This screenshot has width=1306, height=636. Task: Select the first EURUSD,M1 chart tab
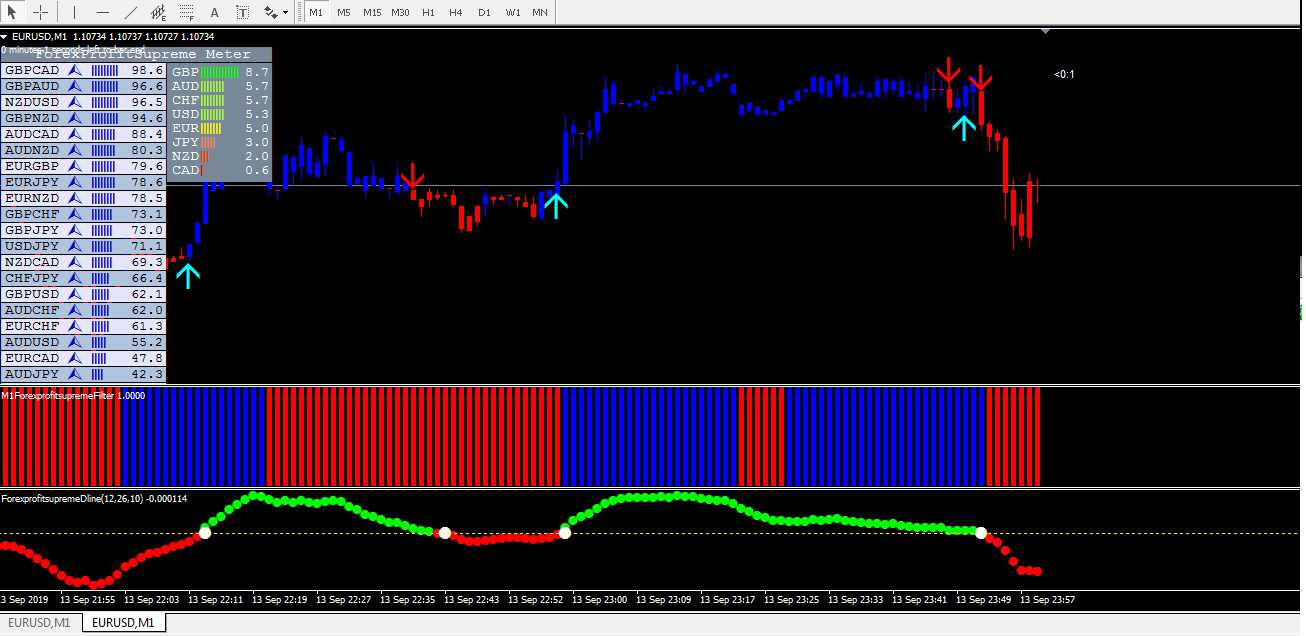40,621
